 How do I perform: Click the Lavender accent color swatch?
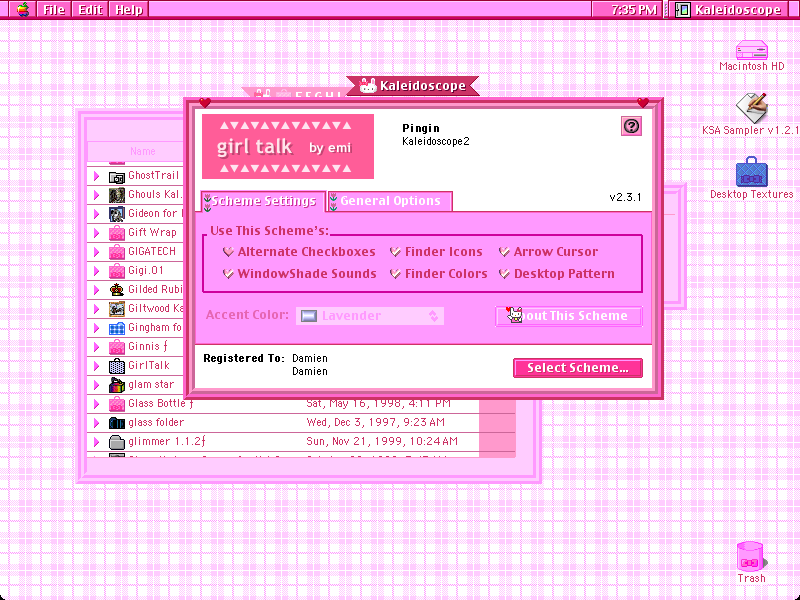309,316
